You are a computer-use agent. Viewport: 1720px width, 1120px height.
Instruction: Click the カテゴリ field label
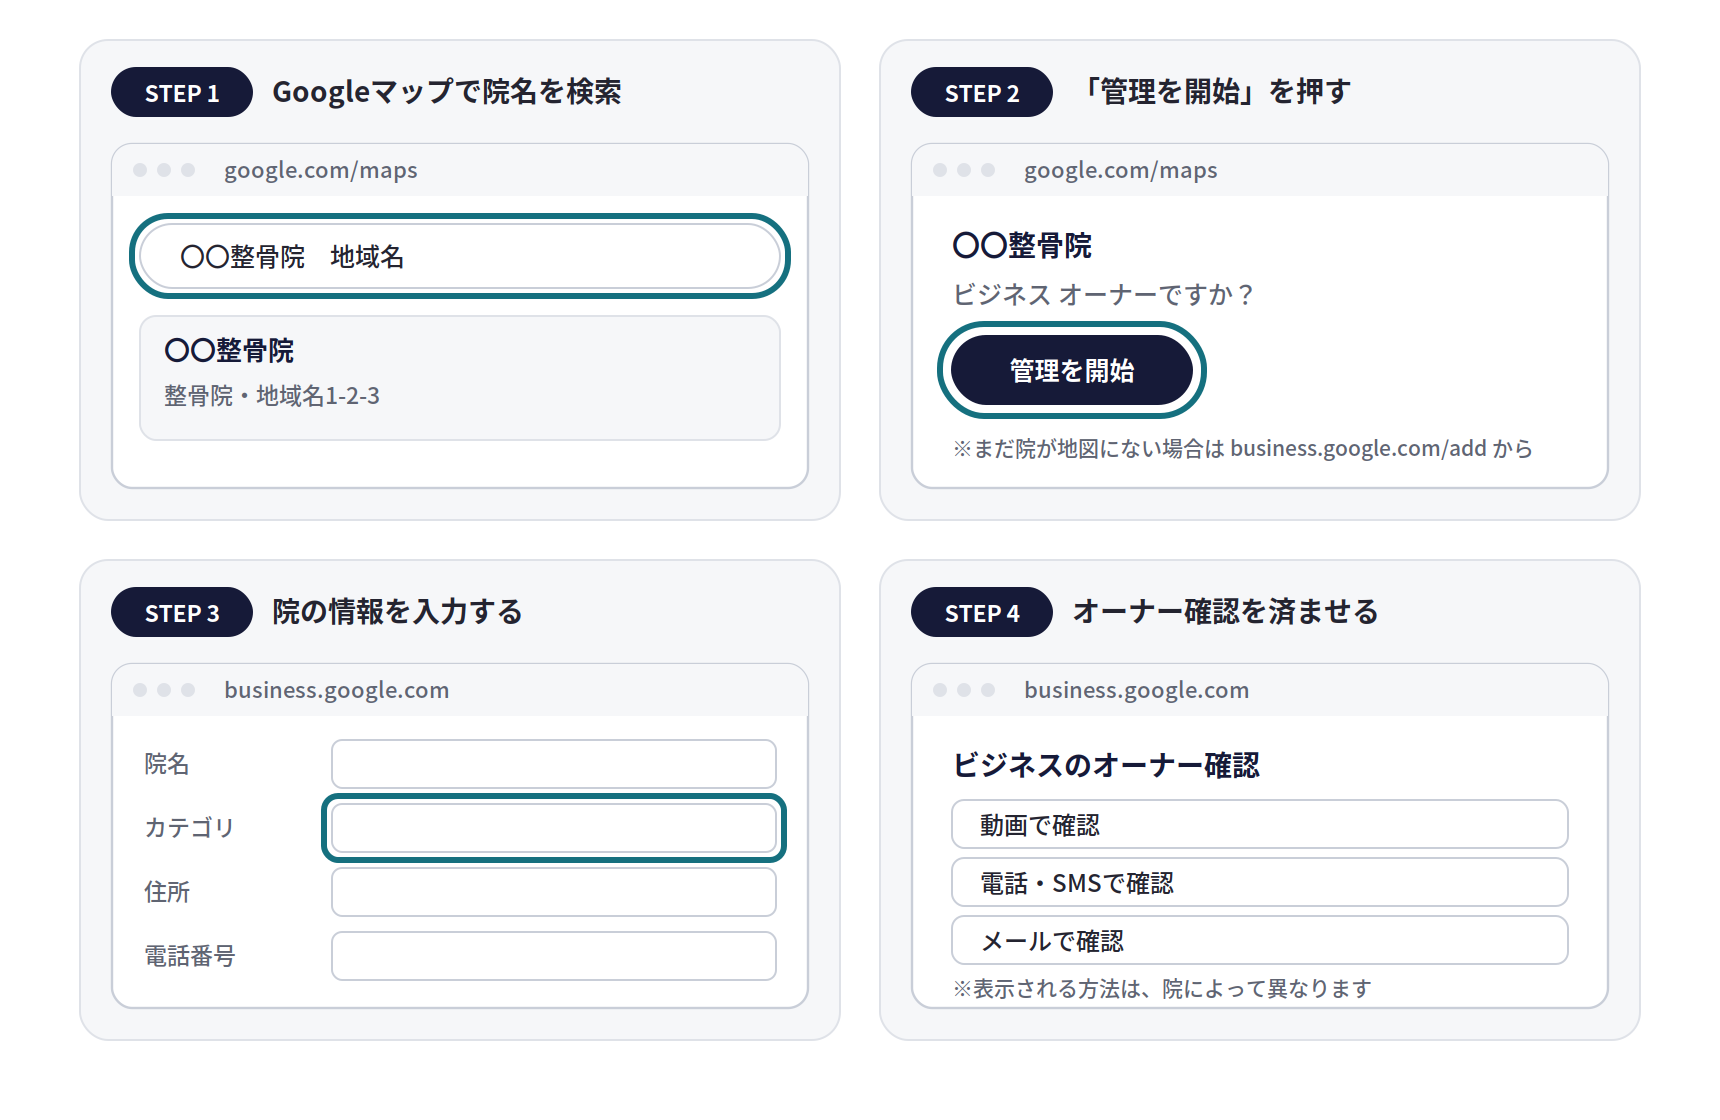coord(189,828)
